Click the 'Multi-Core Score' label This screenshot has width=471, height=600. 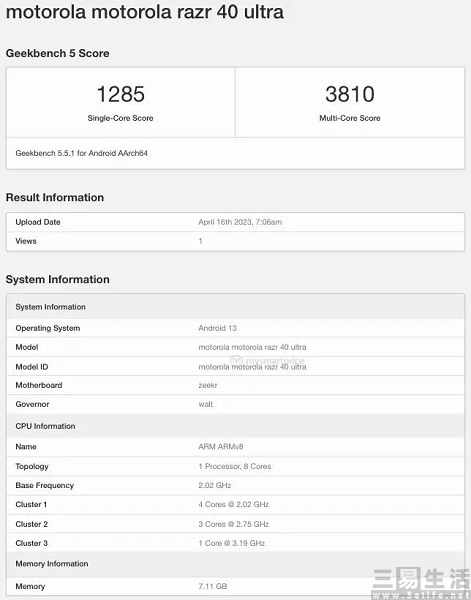[350, 118]
